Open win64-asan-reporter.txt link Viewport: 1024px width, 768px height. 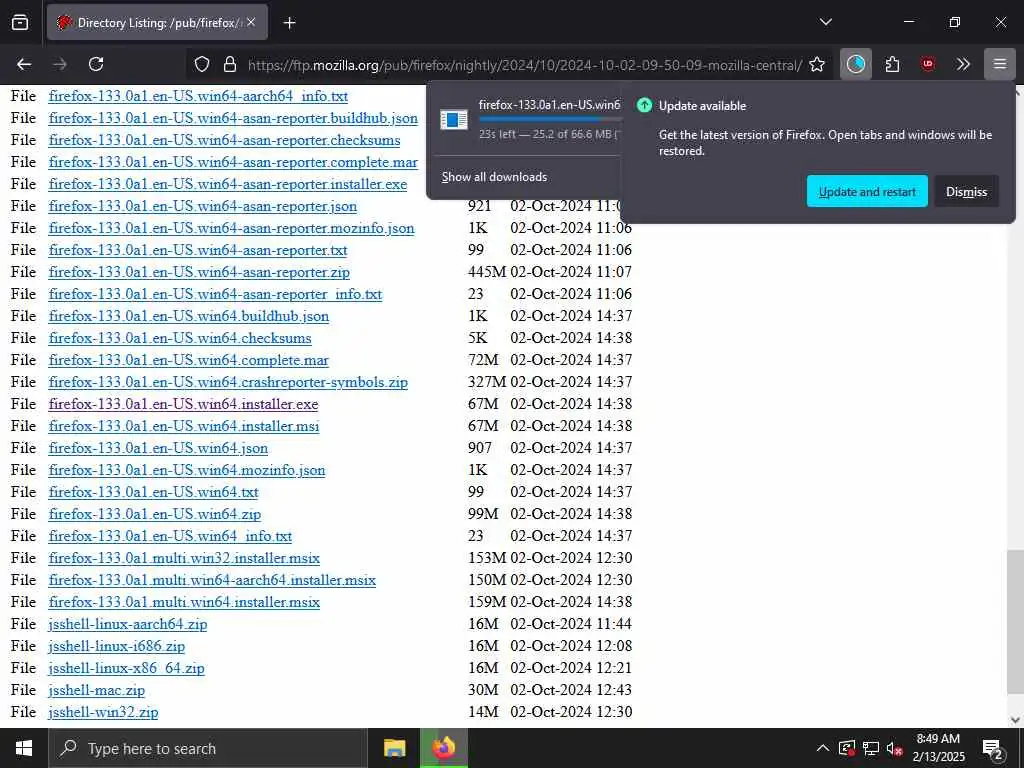click(x=198, y=250)
